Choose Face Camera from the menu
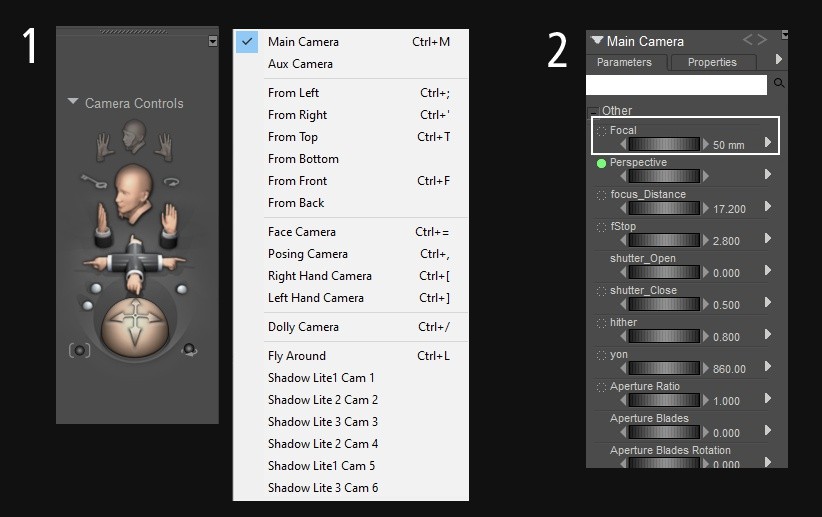This screenshot has width=822, height=517. [302, 232]
